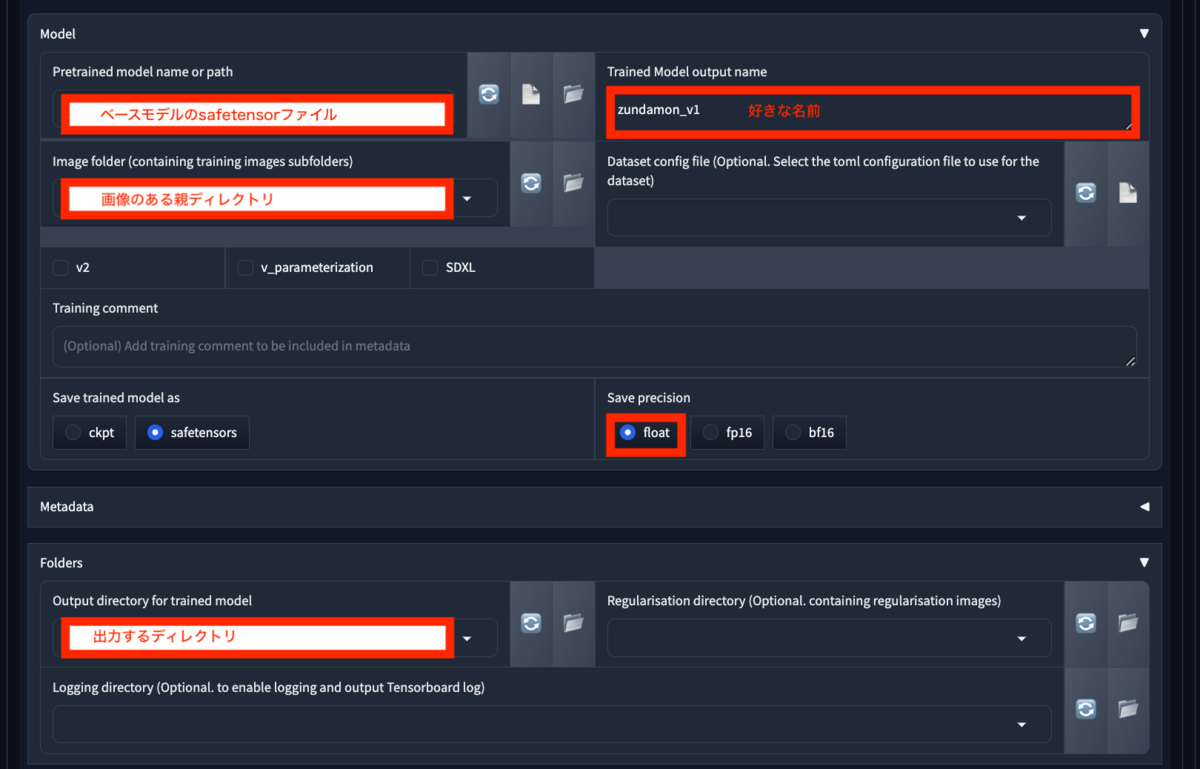Choose fp16 save precision
1200x769 pixels.
coord(727,433)
